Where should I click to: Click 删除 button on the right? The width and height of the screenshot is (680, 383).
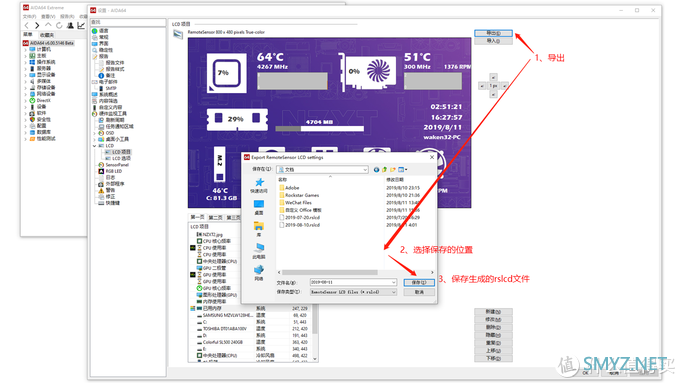[493, 327]
